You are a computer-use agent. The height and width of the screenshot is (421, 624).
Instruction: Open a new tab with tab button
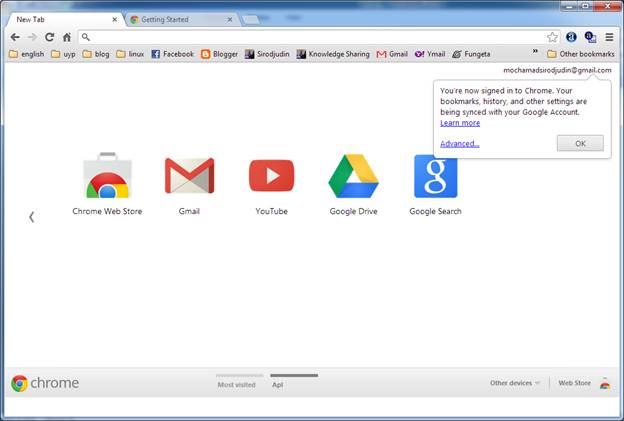point(250,19)
